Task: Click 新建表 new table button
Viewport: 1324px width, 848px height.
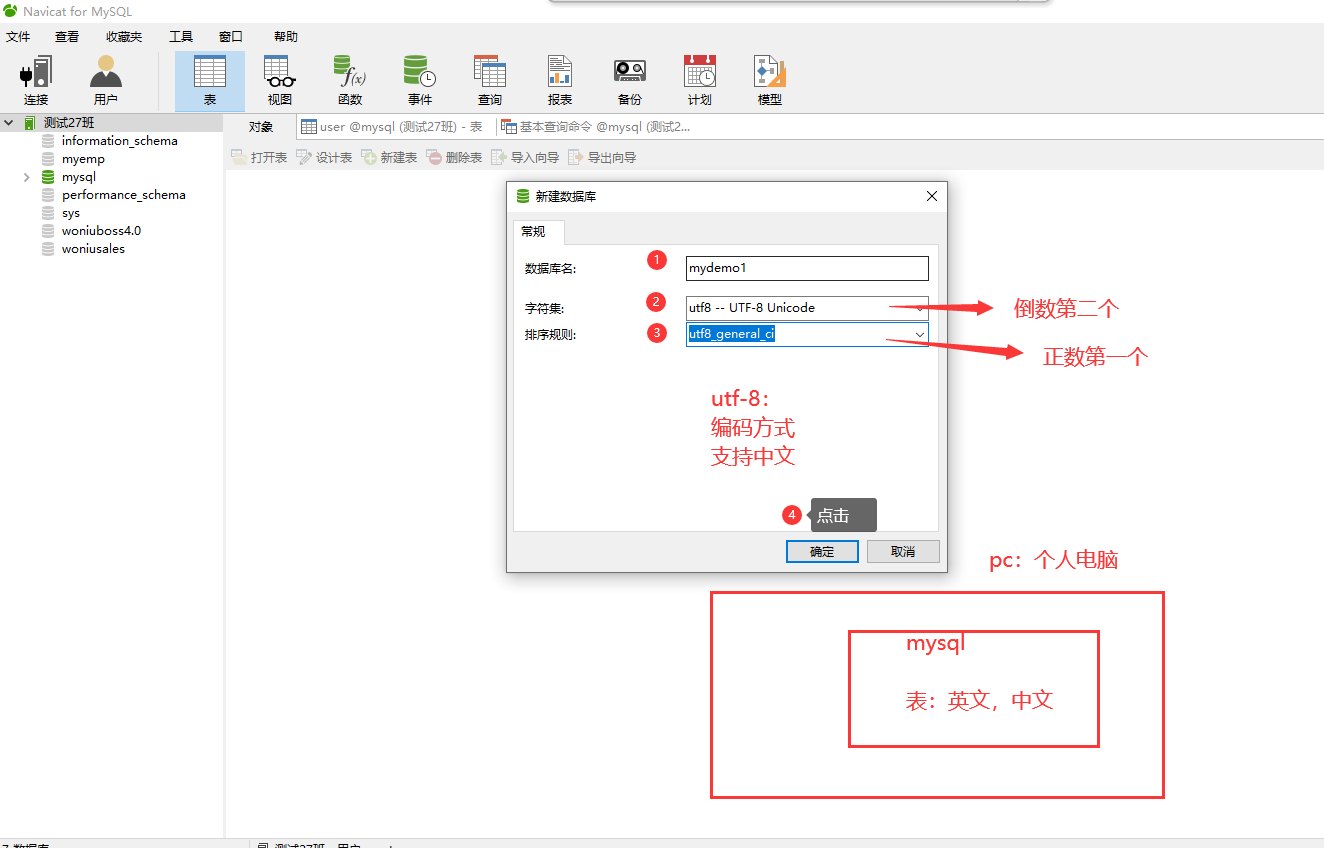Action: click(x=389, y=157)
